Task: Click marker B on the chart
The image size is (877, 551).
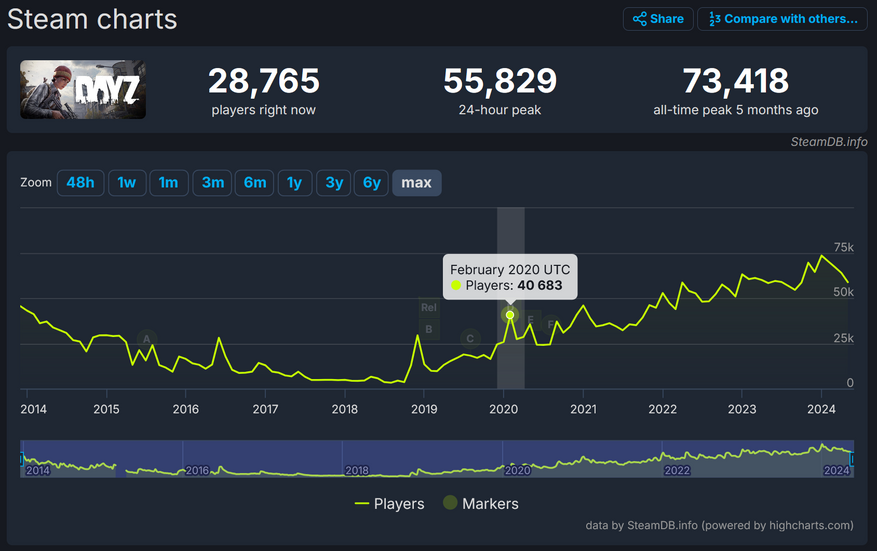Action: point(429,329)
